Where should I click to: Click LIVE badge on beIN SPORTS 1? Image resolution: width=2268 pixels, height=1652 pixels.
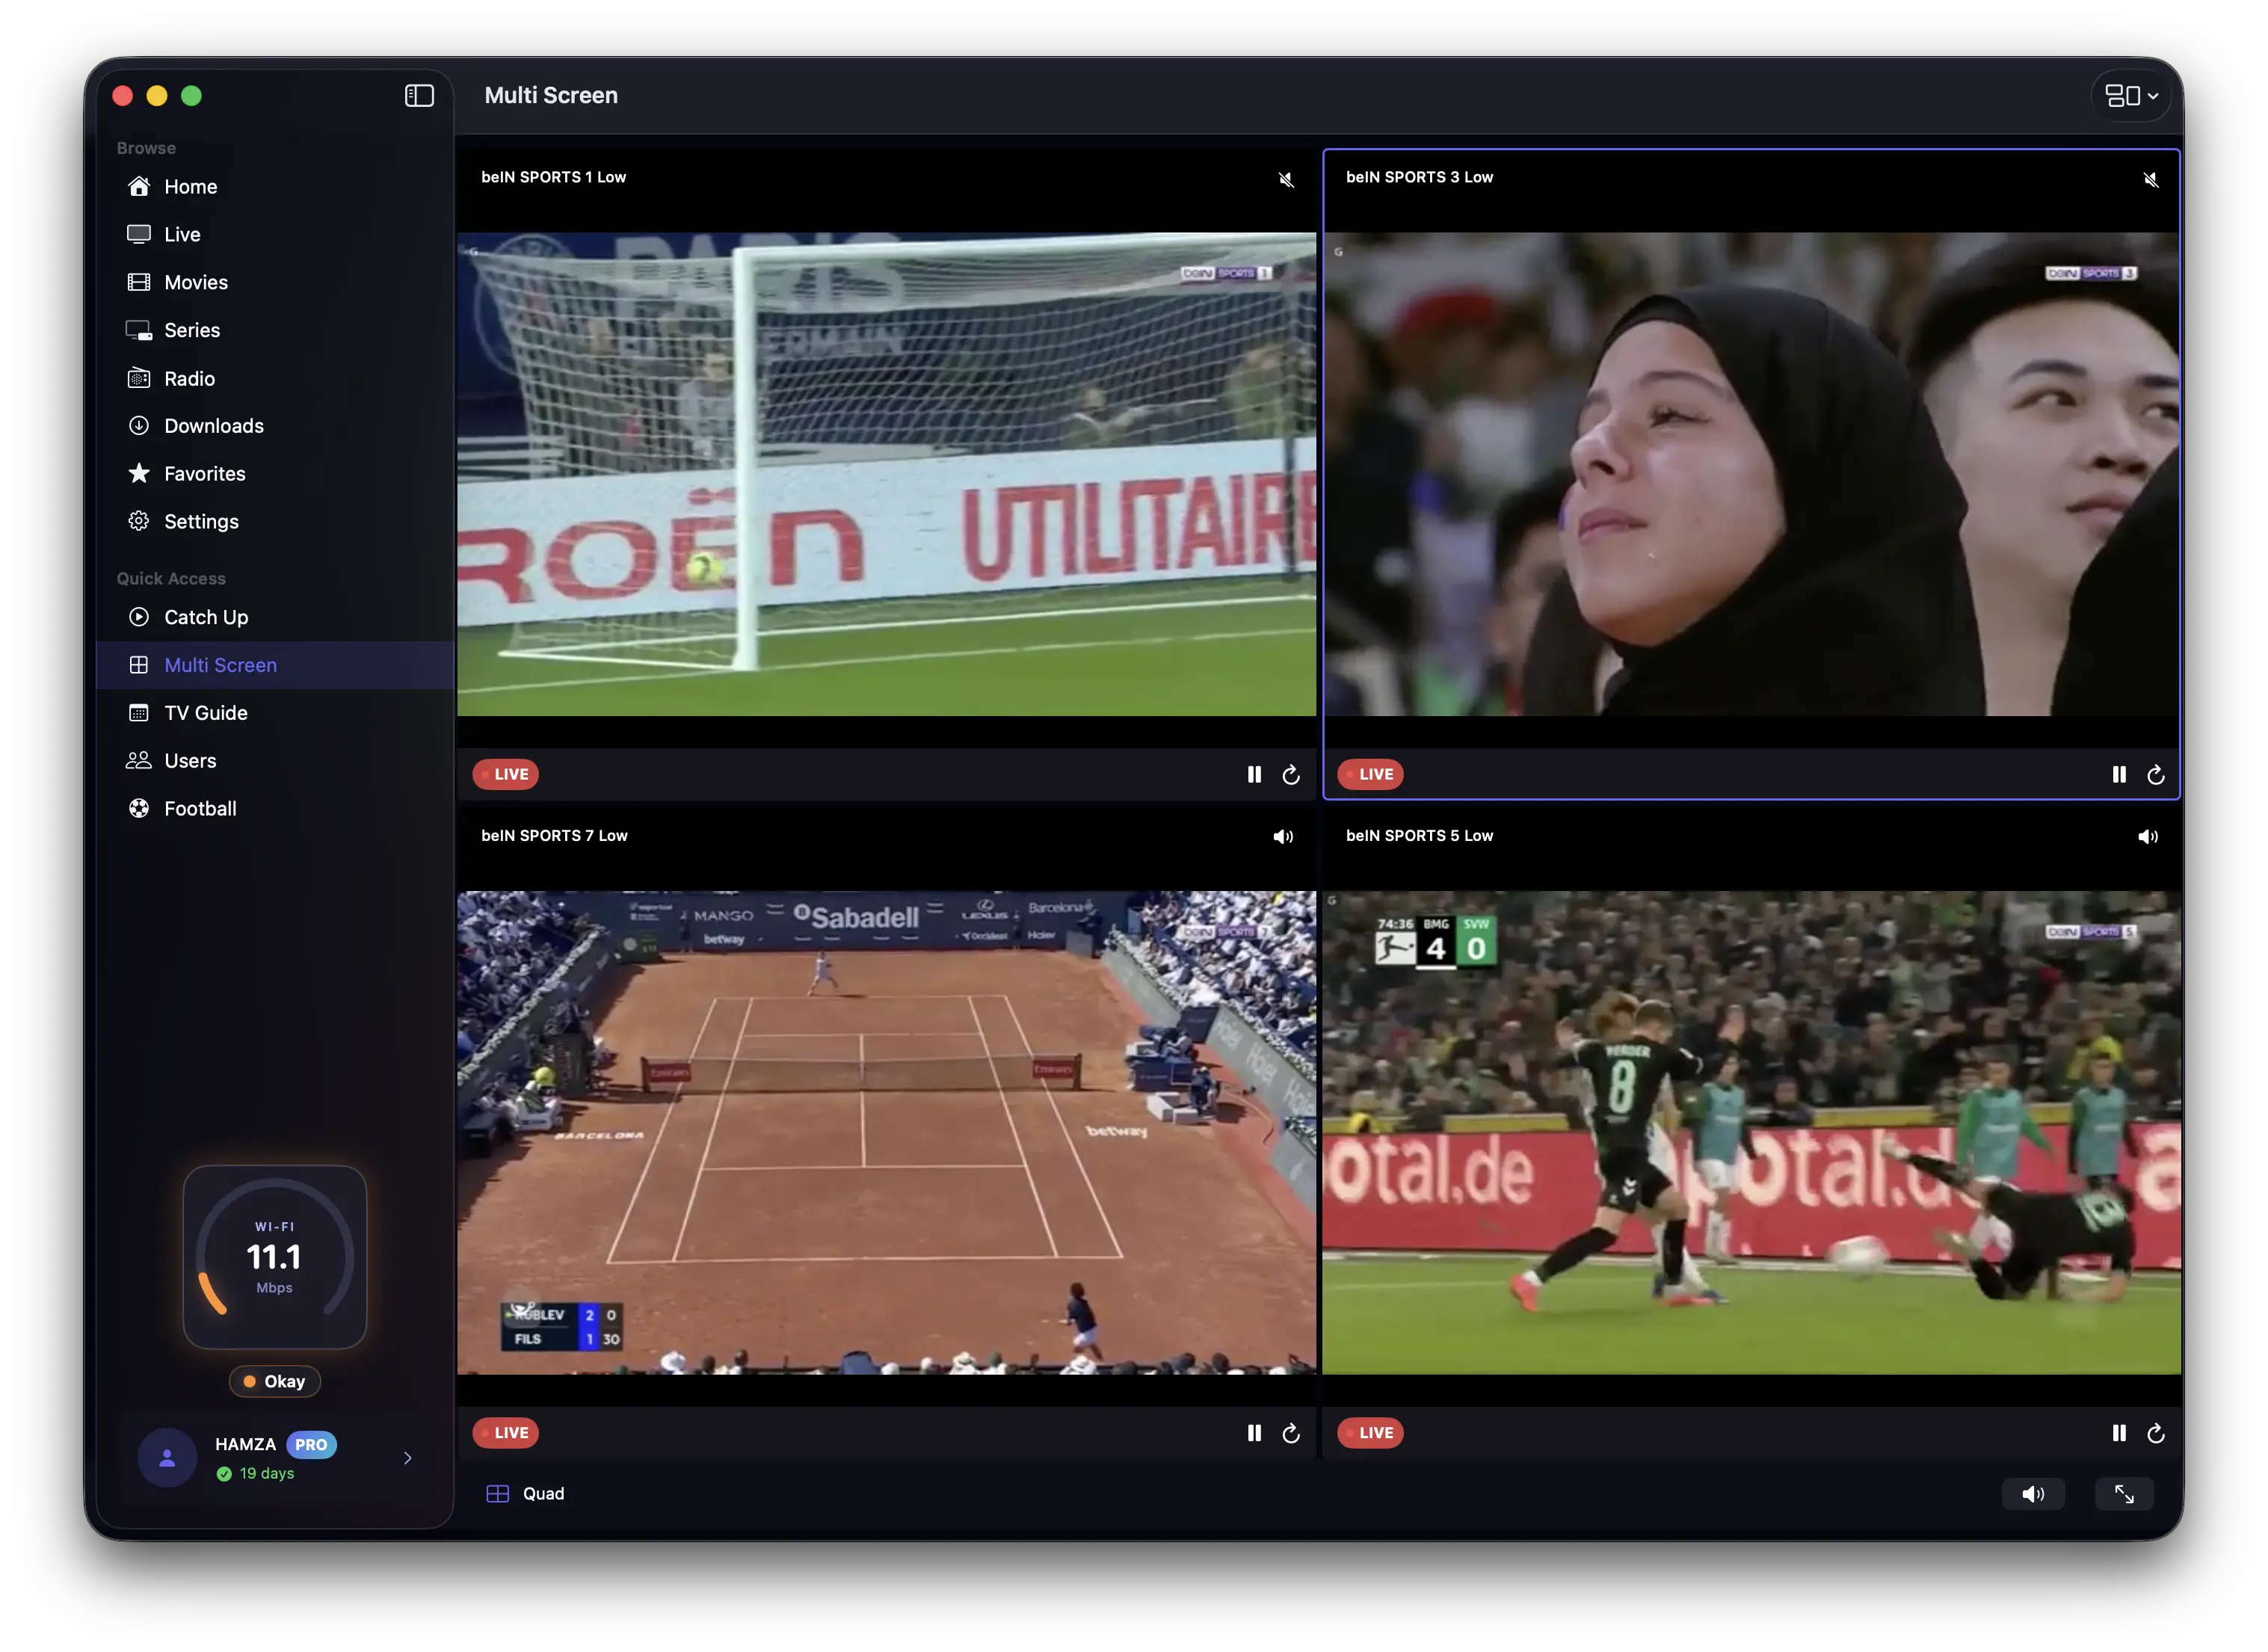point(505,774)
